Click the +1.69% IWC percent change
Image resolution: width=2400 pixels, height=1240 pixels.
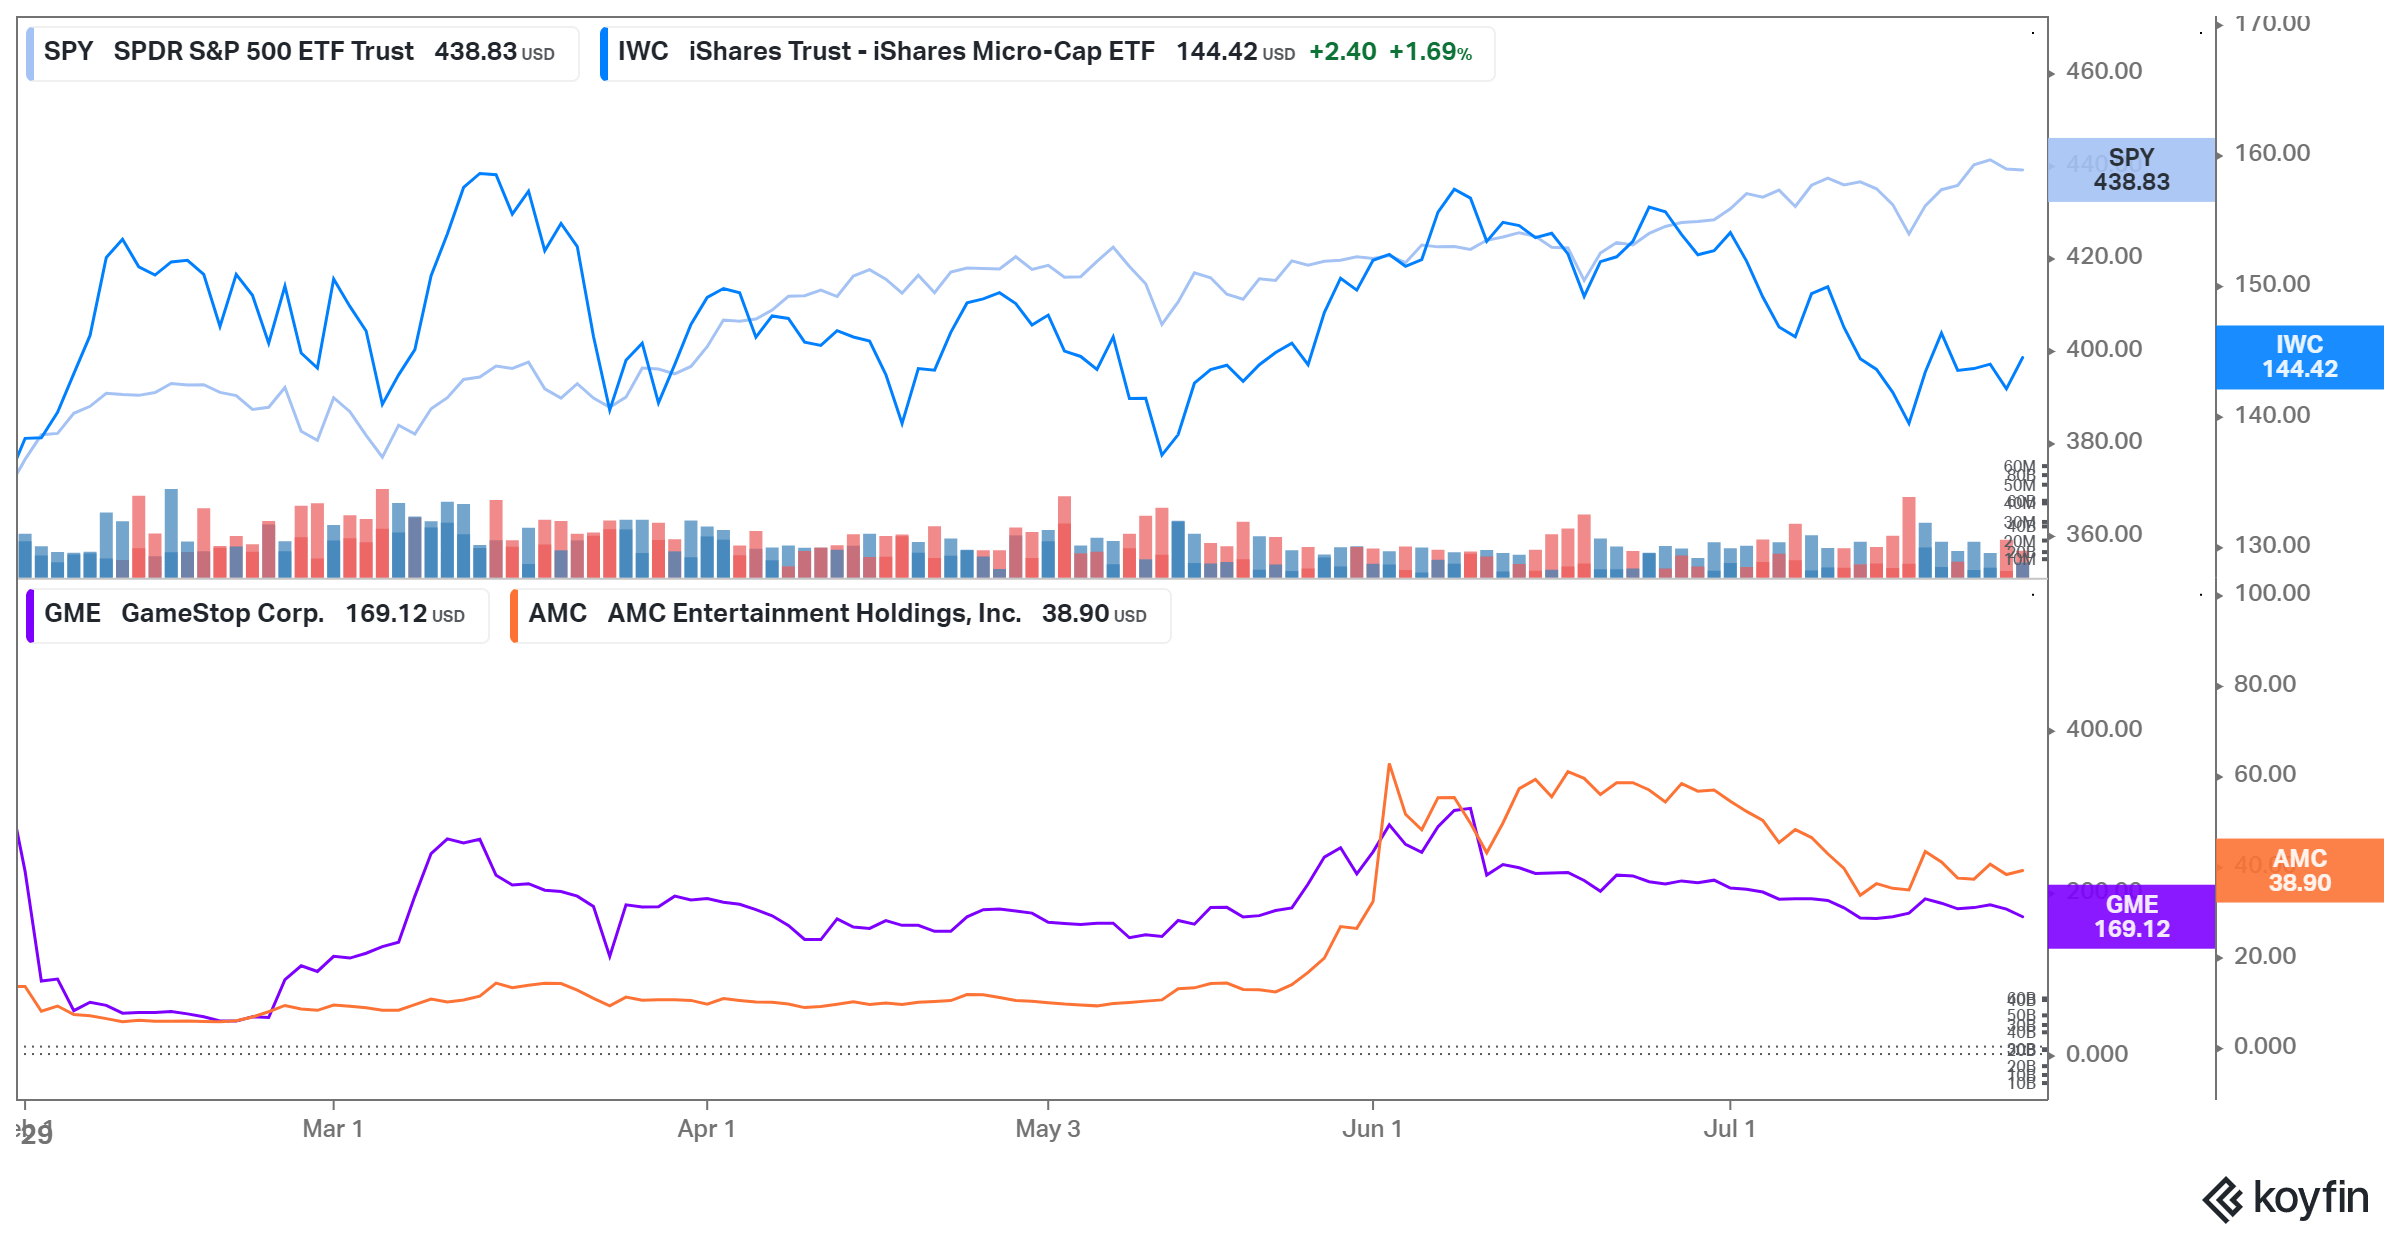click(x=1430, y=52)
